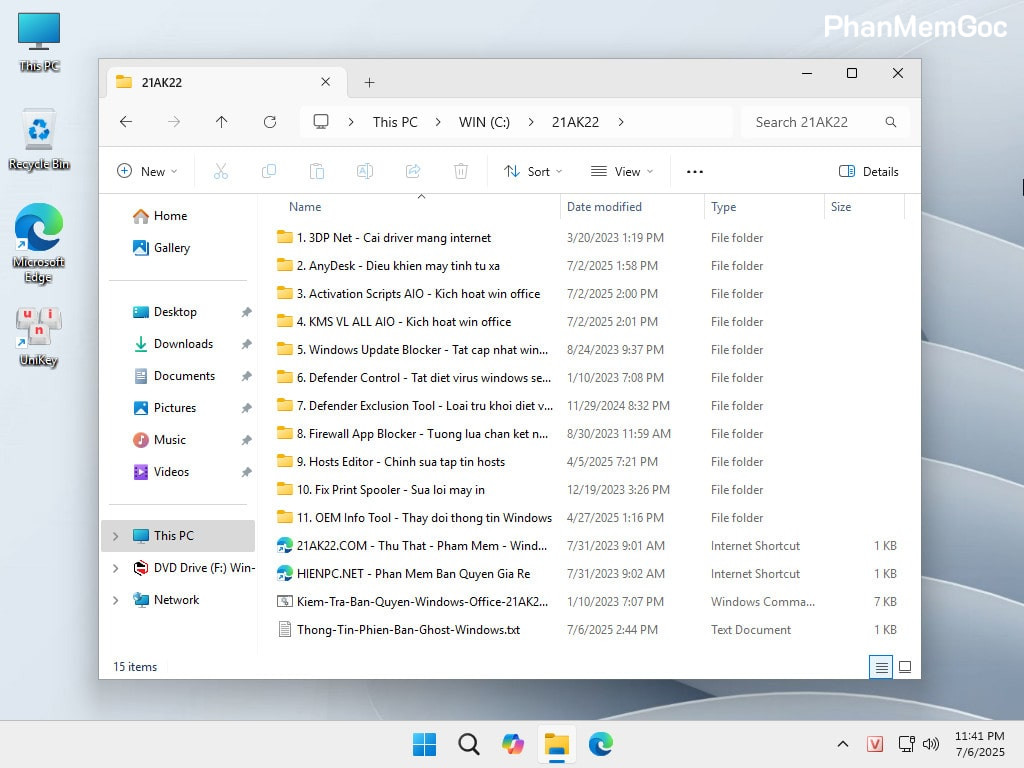The image size is (1024, 768).
Task: Open the Share icon in the toolbar
Action: tap(413, 171)
